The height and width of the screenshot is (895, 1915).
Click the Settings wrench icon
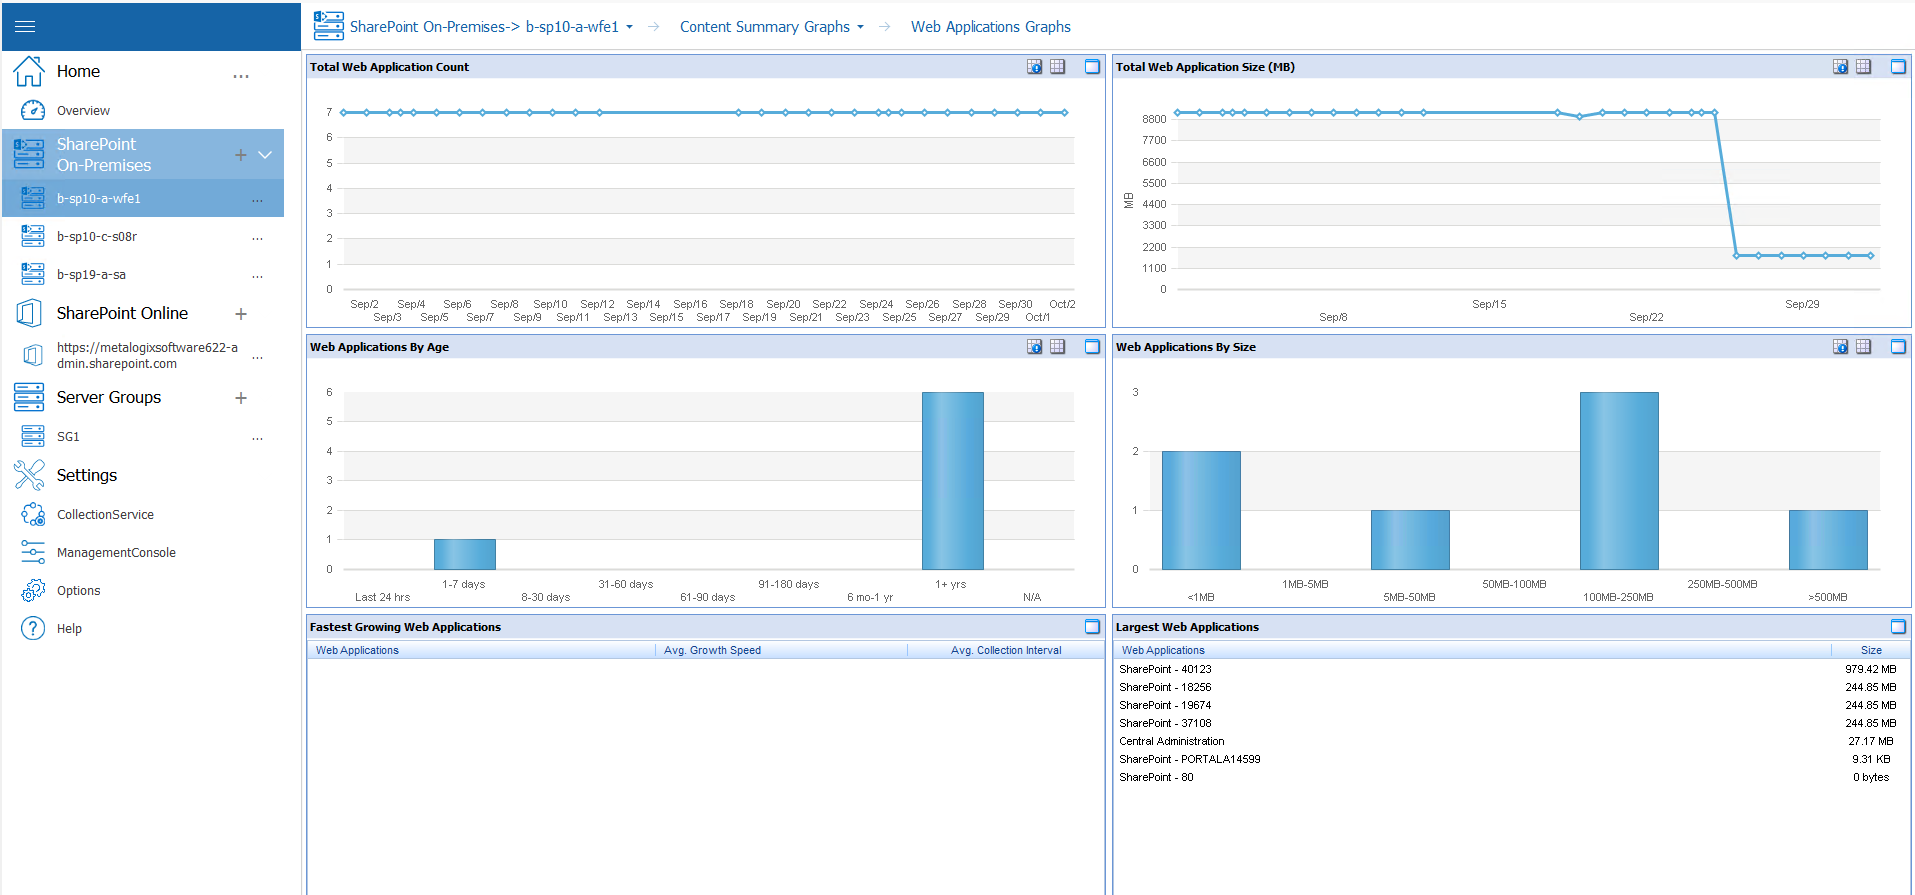click(x=29, y=475)
